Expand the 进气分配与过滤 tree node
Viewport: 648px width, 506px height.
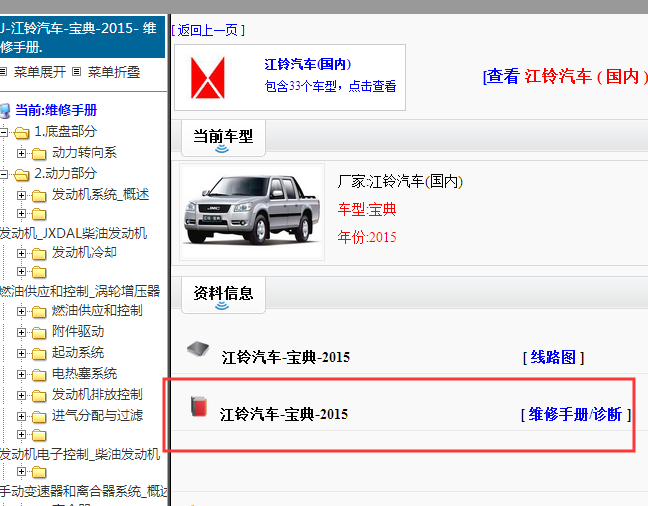[21, 416]
